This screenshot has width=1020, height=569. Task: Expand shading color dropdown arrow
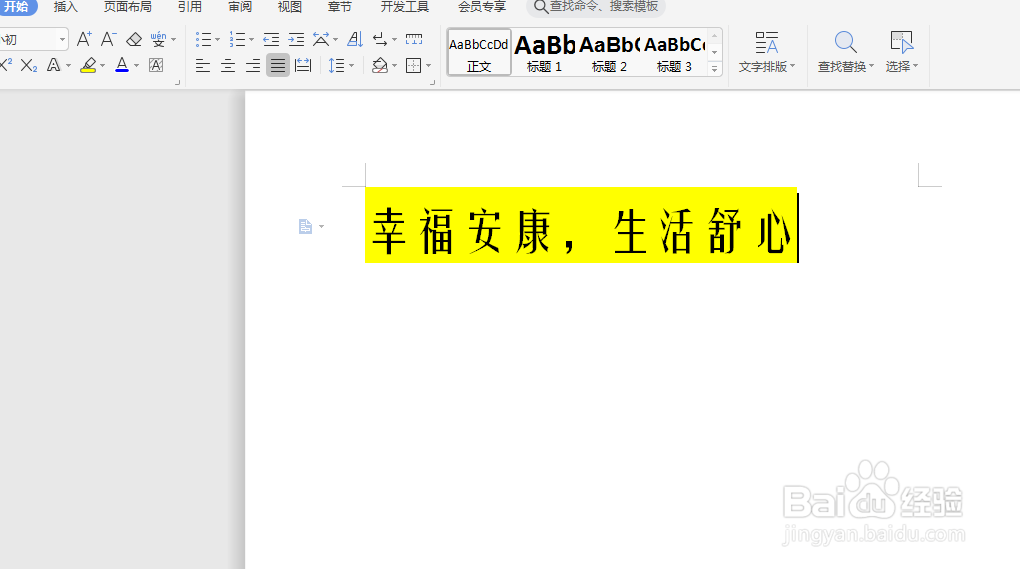pyautogui.click(x=394, y=66)
